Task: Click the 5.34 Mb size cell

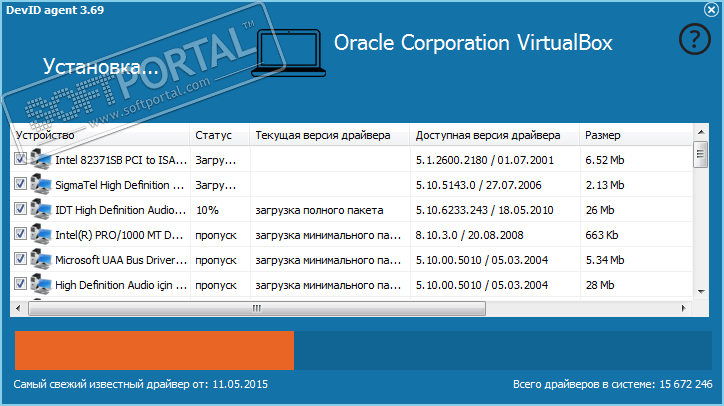Action: click(x=604, y=260)
